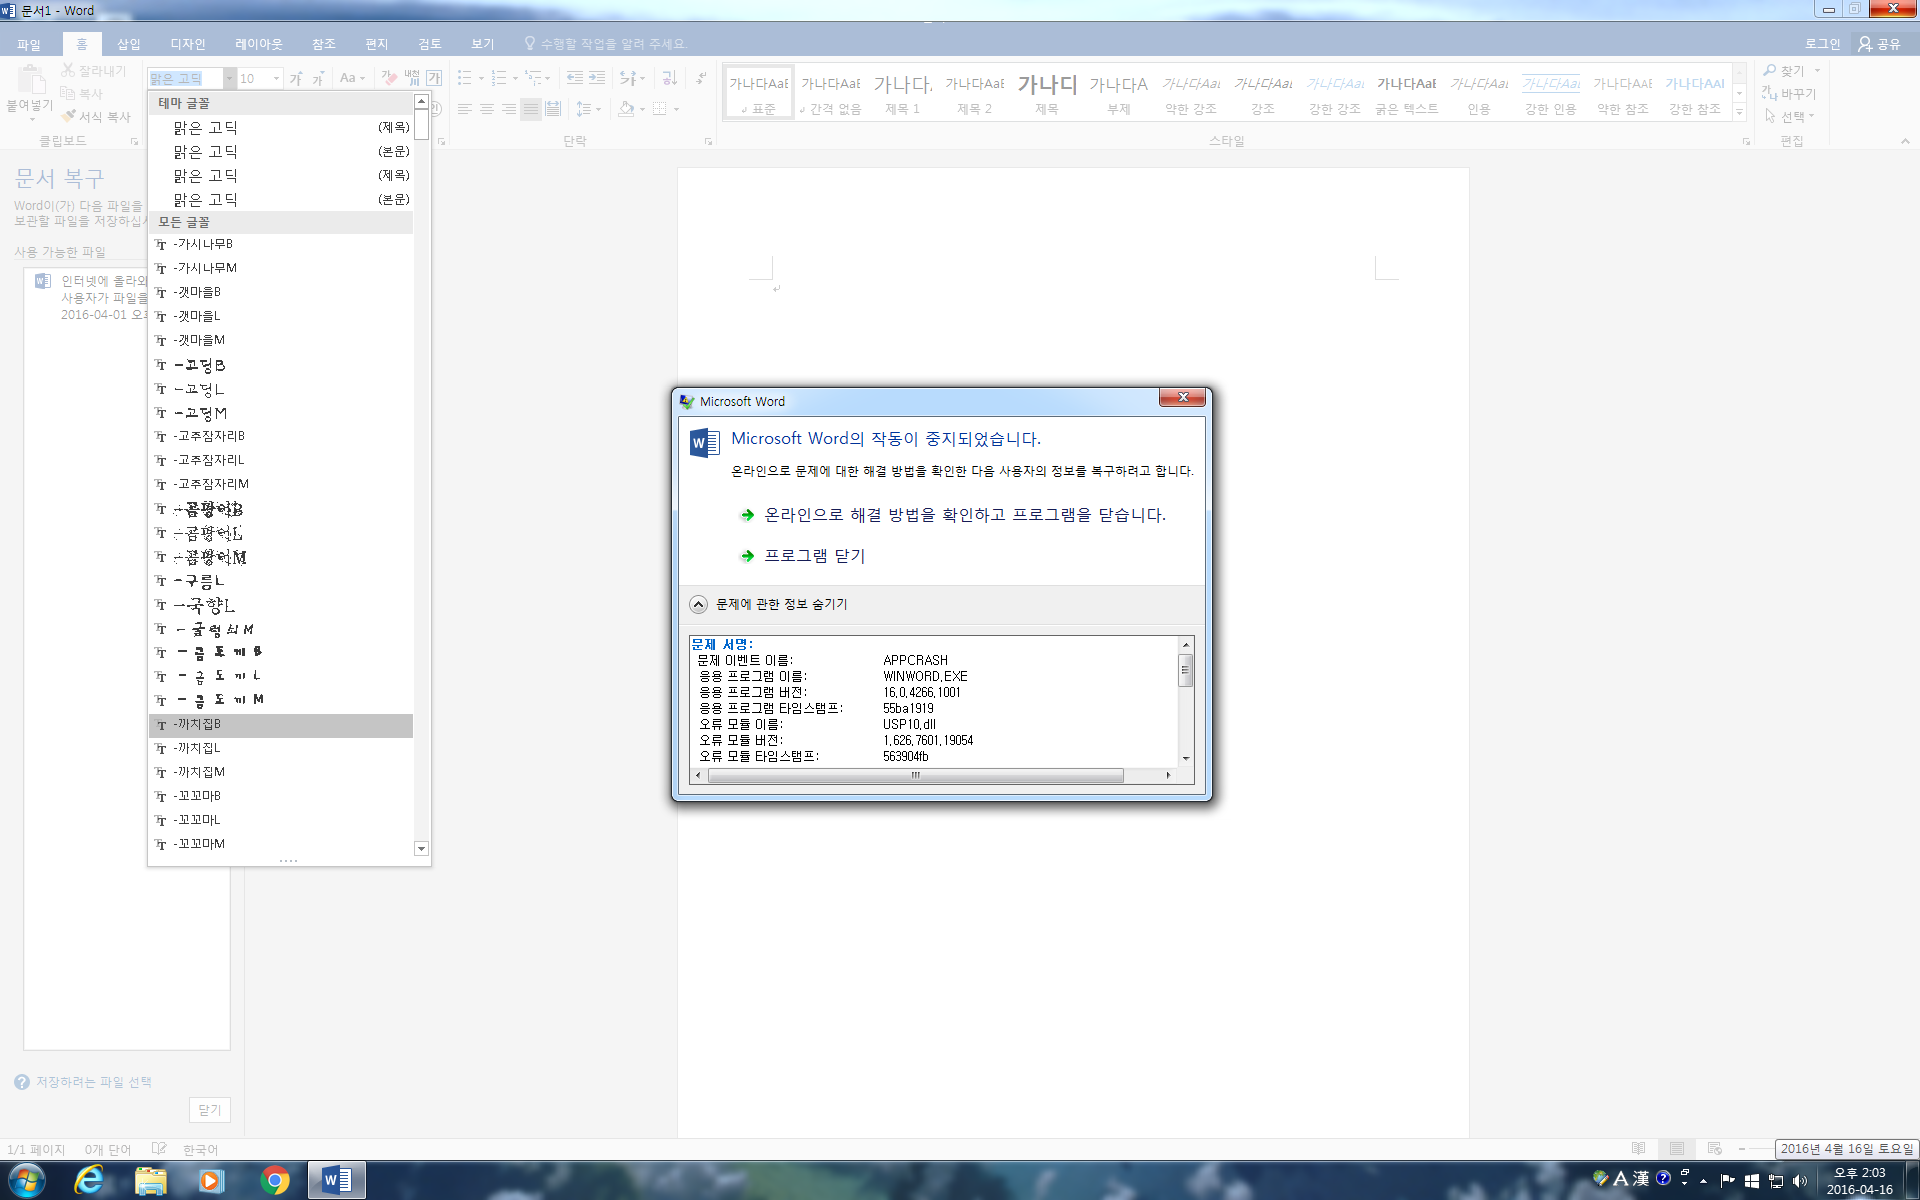Click the Format Painter (서식 복사) brush
This screenshot has width=1920, height=1200.
coord(68,116)
